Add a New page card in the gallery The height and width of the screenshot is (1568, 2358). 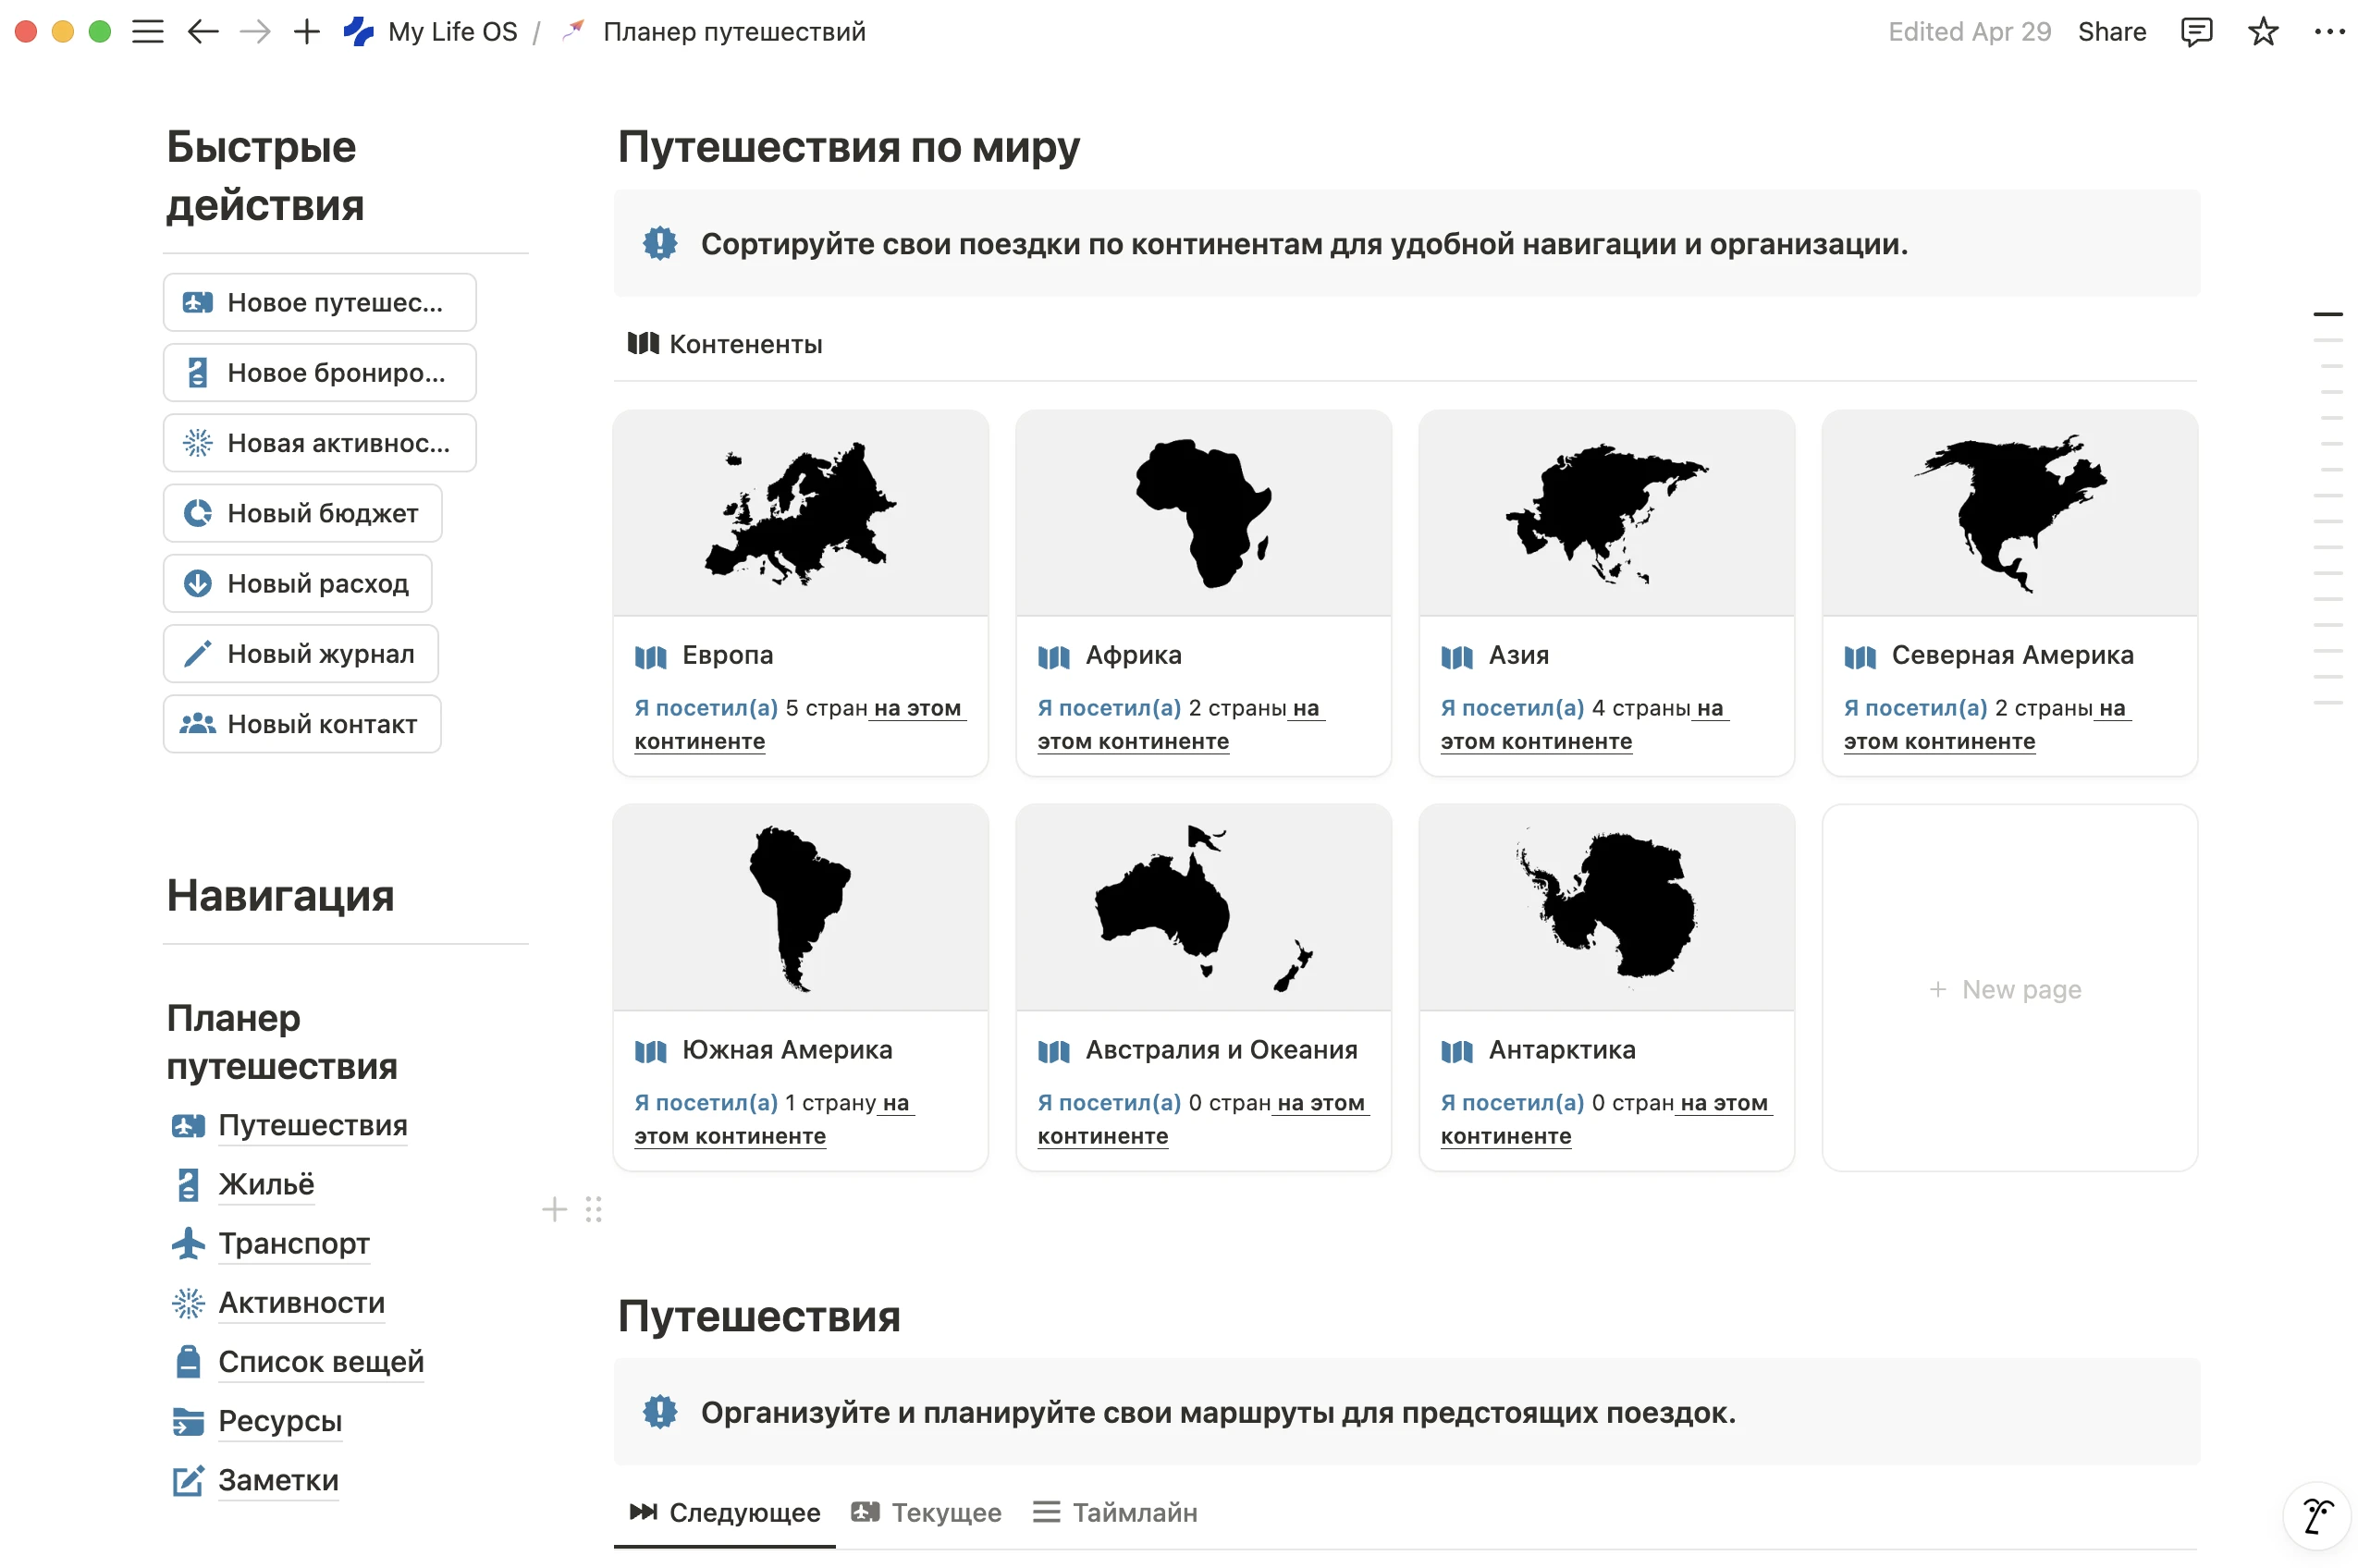[2008, 989]
